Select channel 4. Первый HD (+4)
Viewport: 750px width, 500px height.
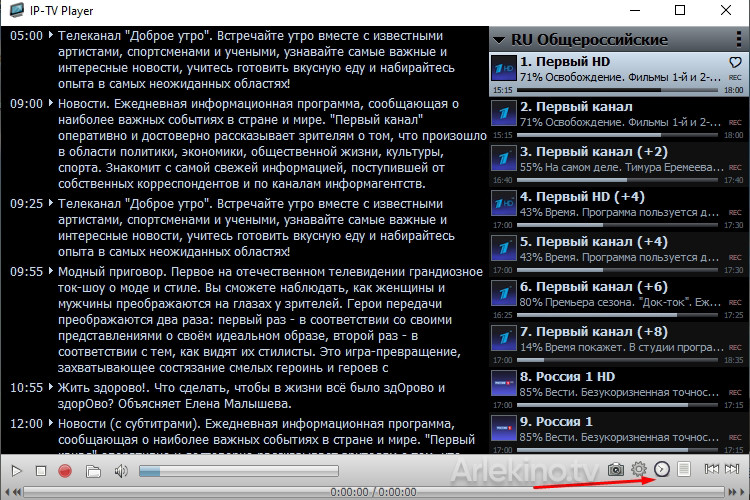(x=618, y=210)
